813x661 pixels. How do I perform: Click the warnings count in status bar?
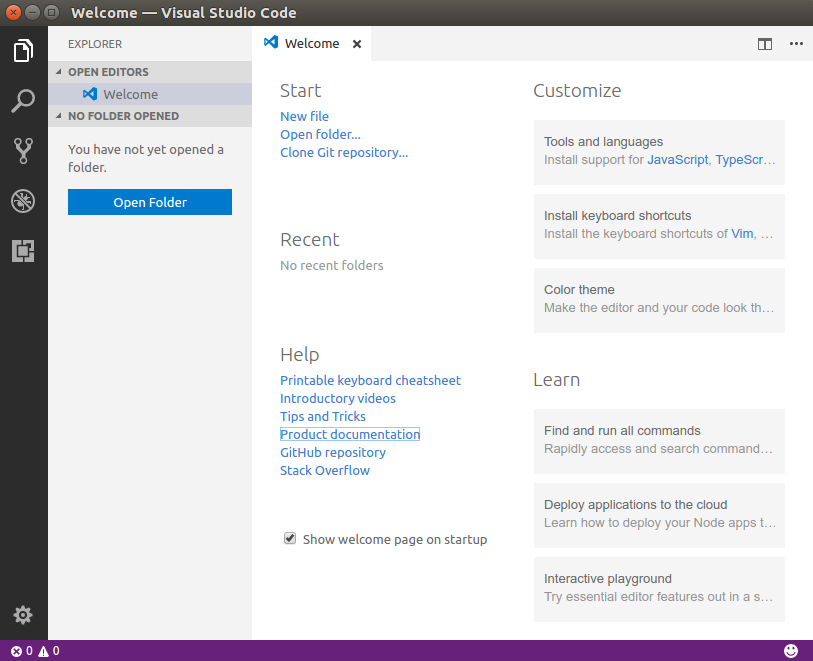tap(49, 651)
